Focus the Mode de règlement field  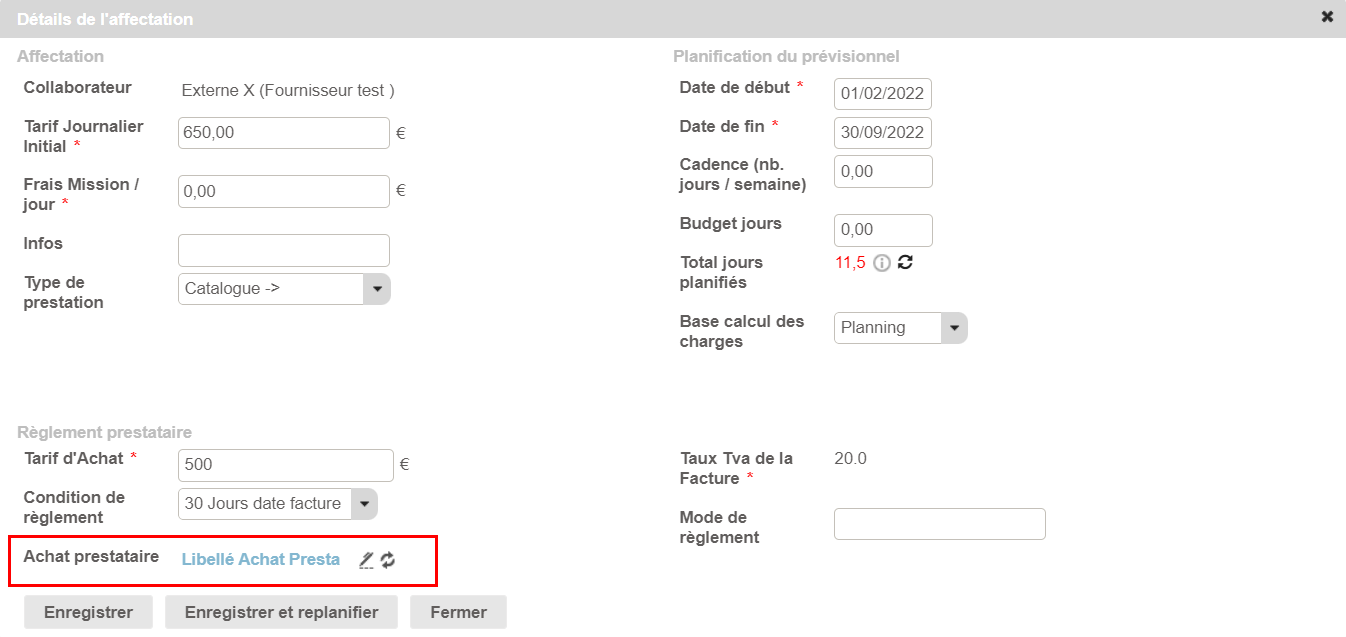[939, 524]
